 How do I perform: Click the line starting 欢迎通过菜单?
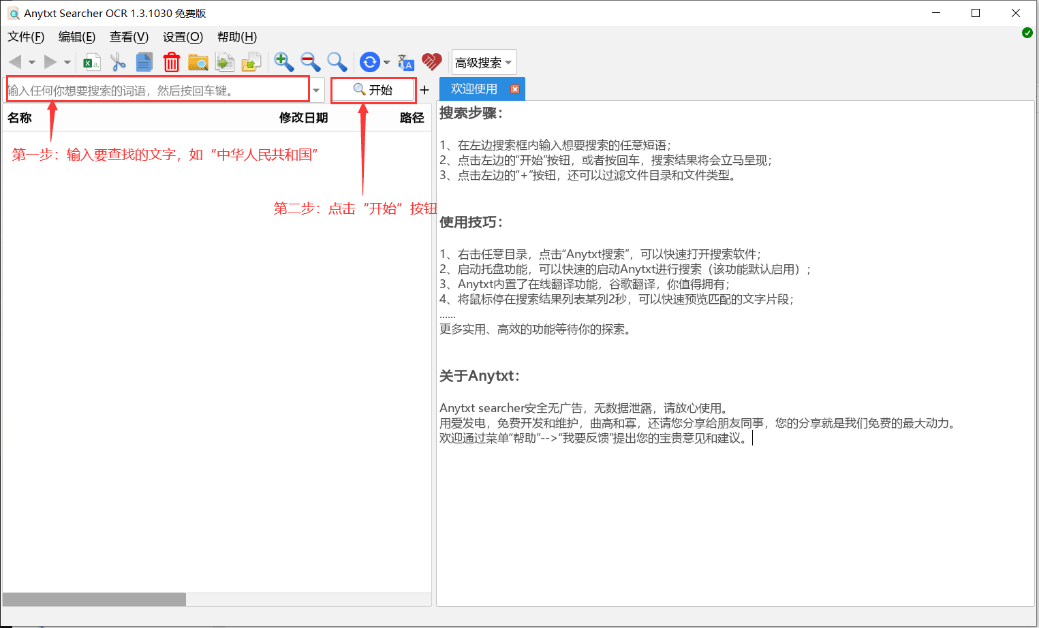(593, 439)
